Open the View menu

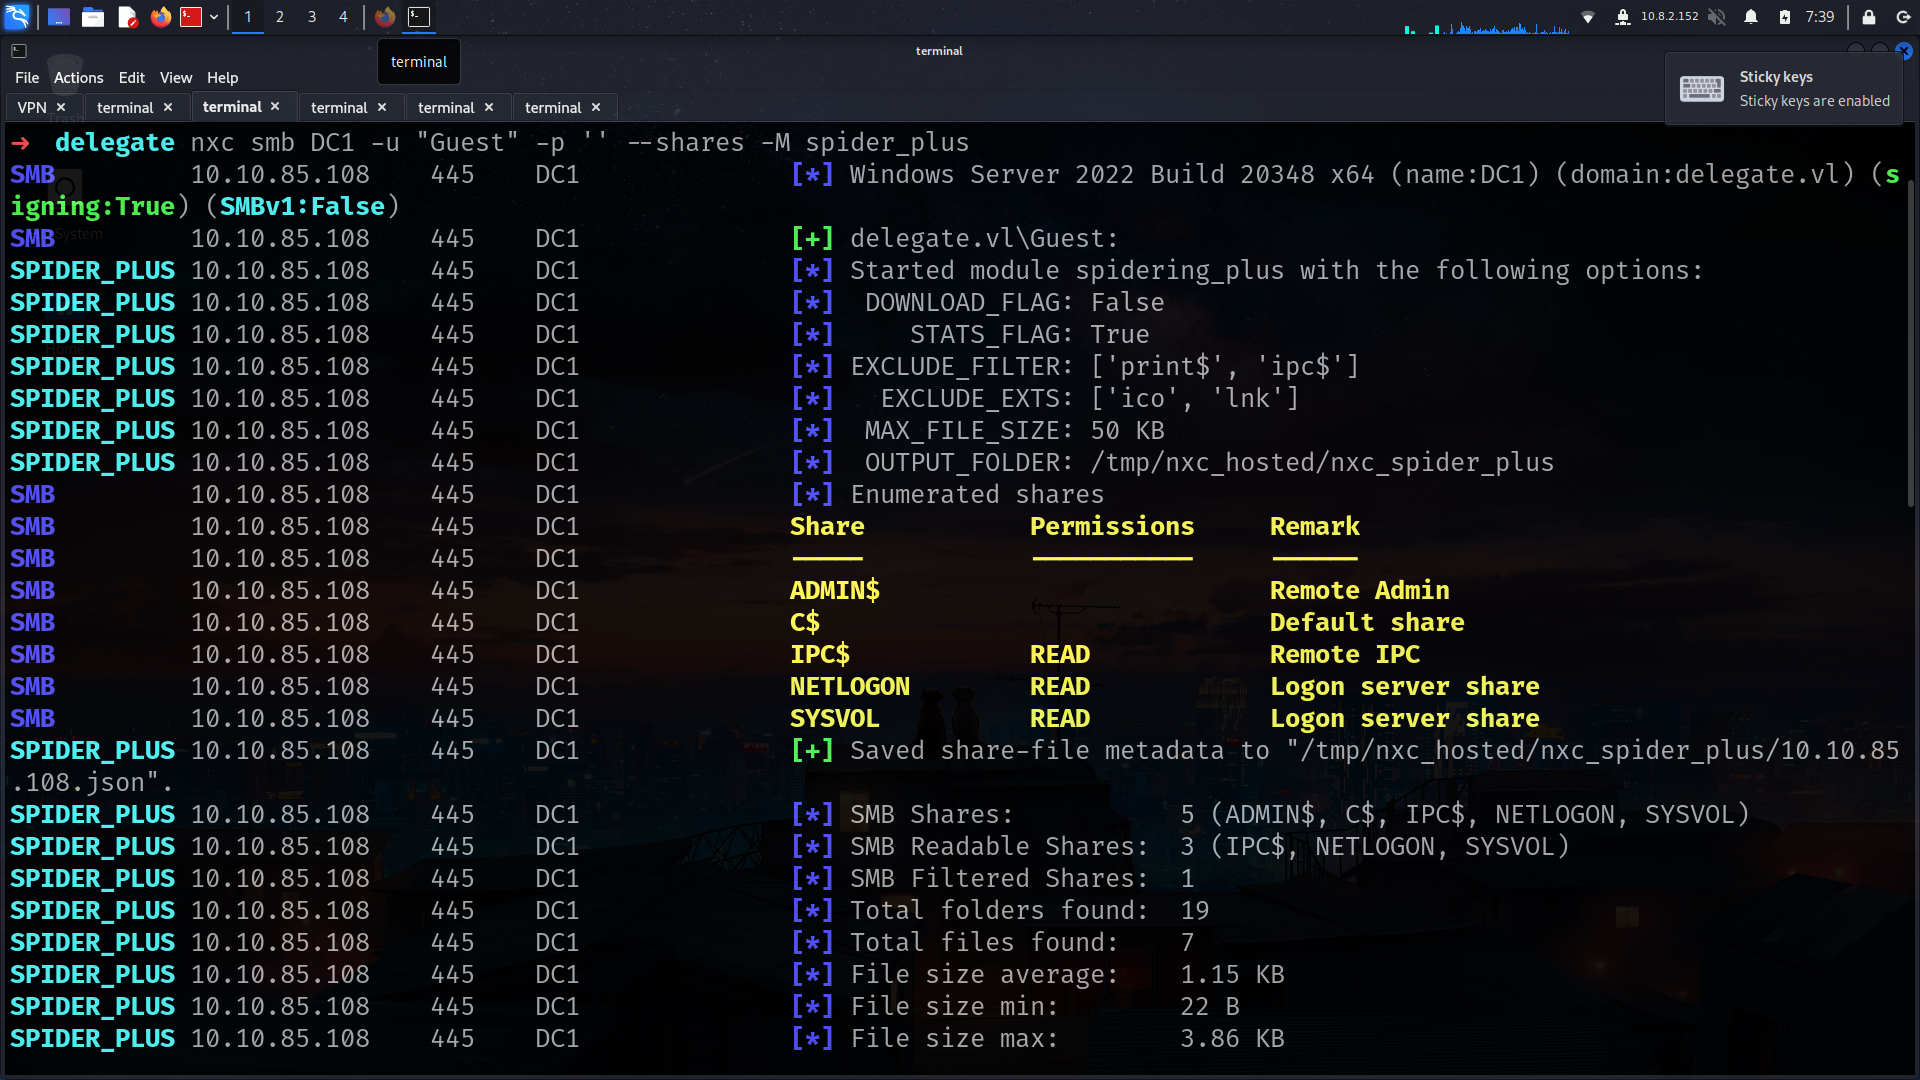tap(176, 78)
